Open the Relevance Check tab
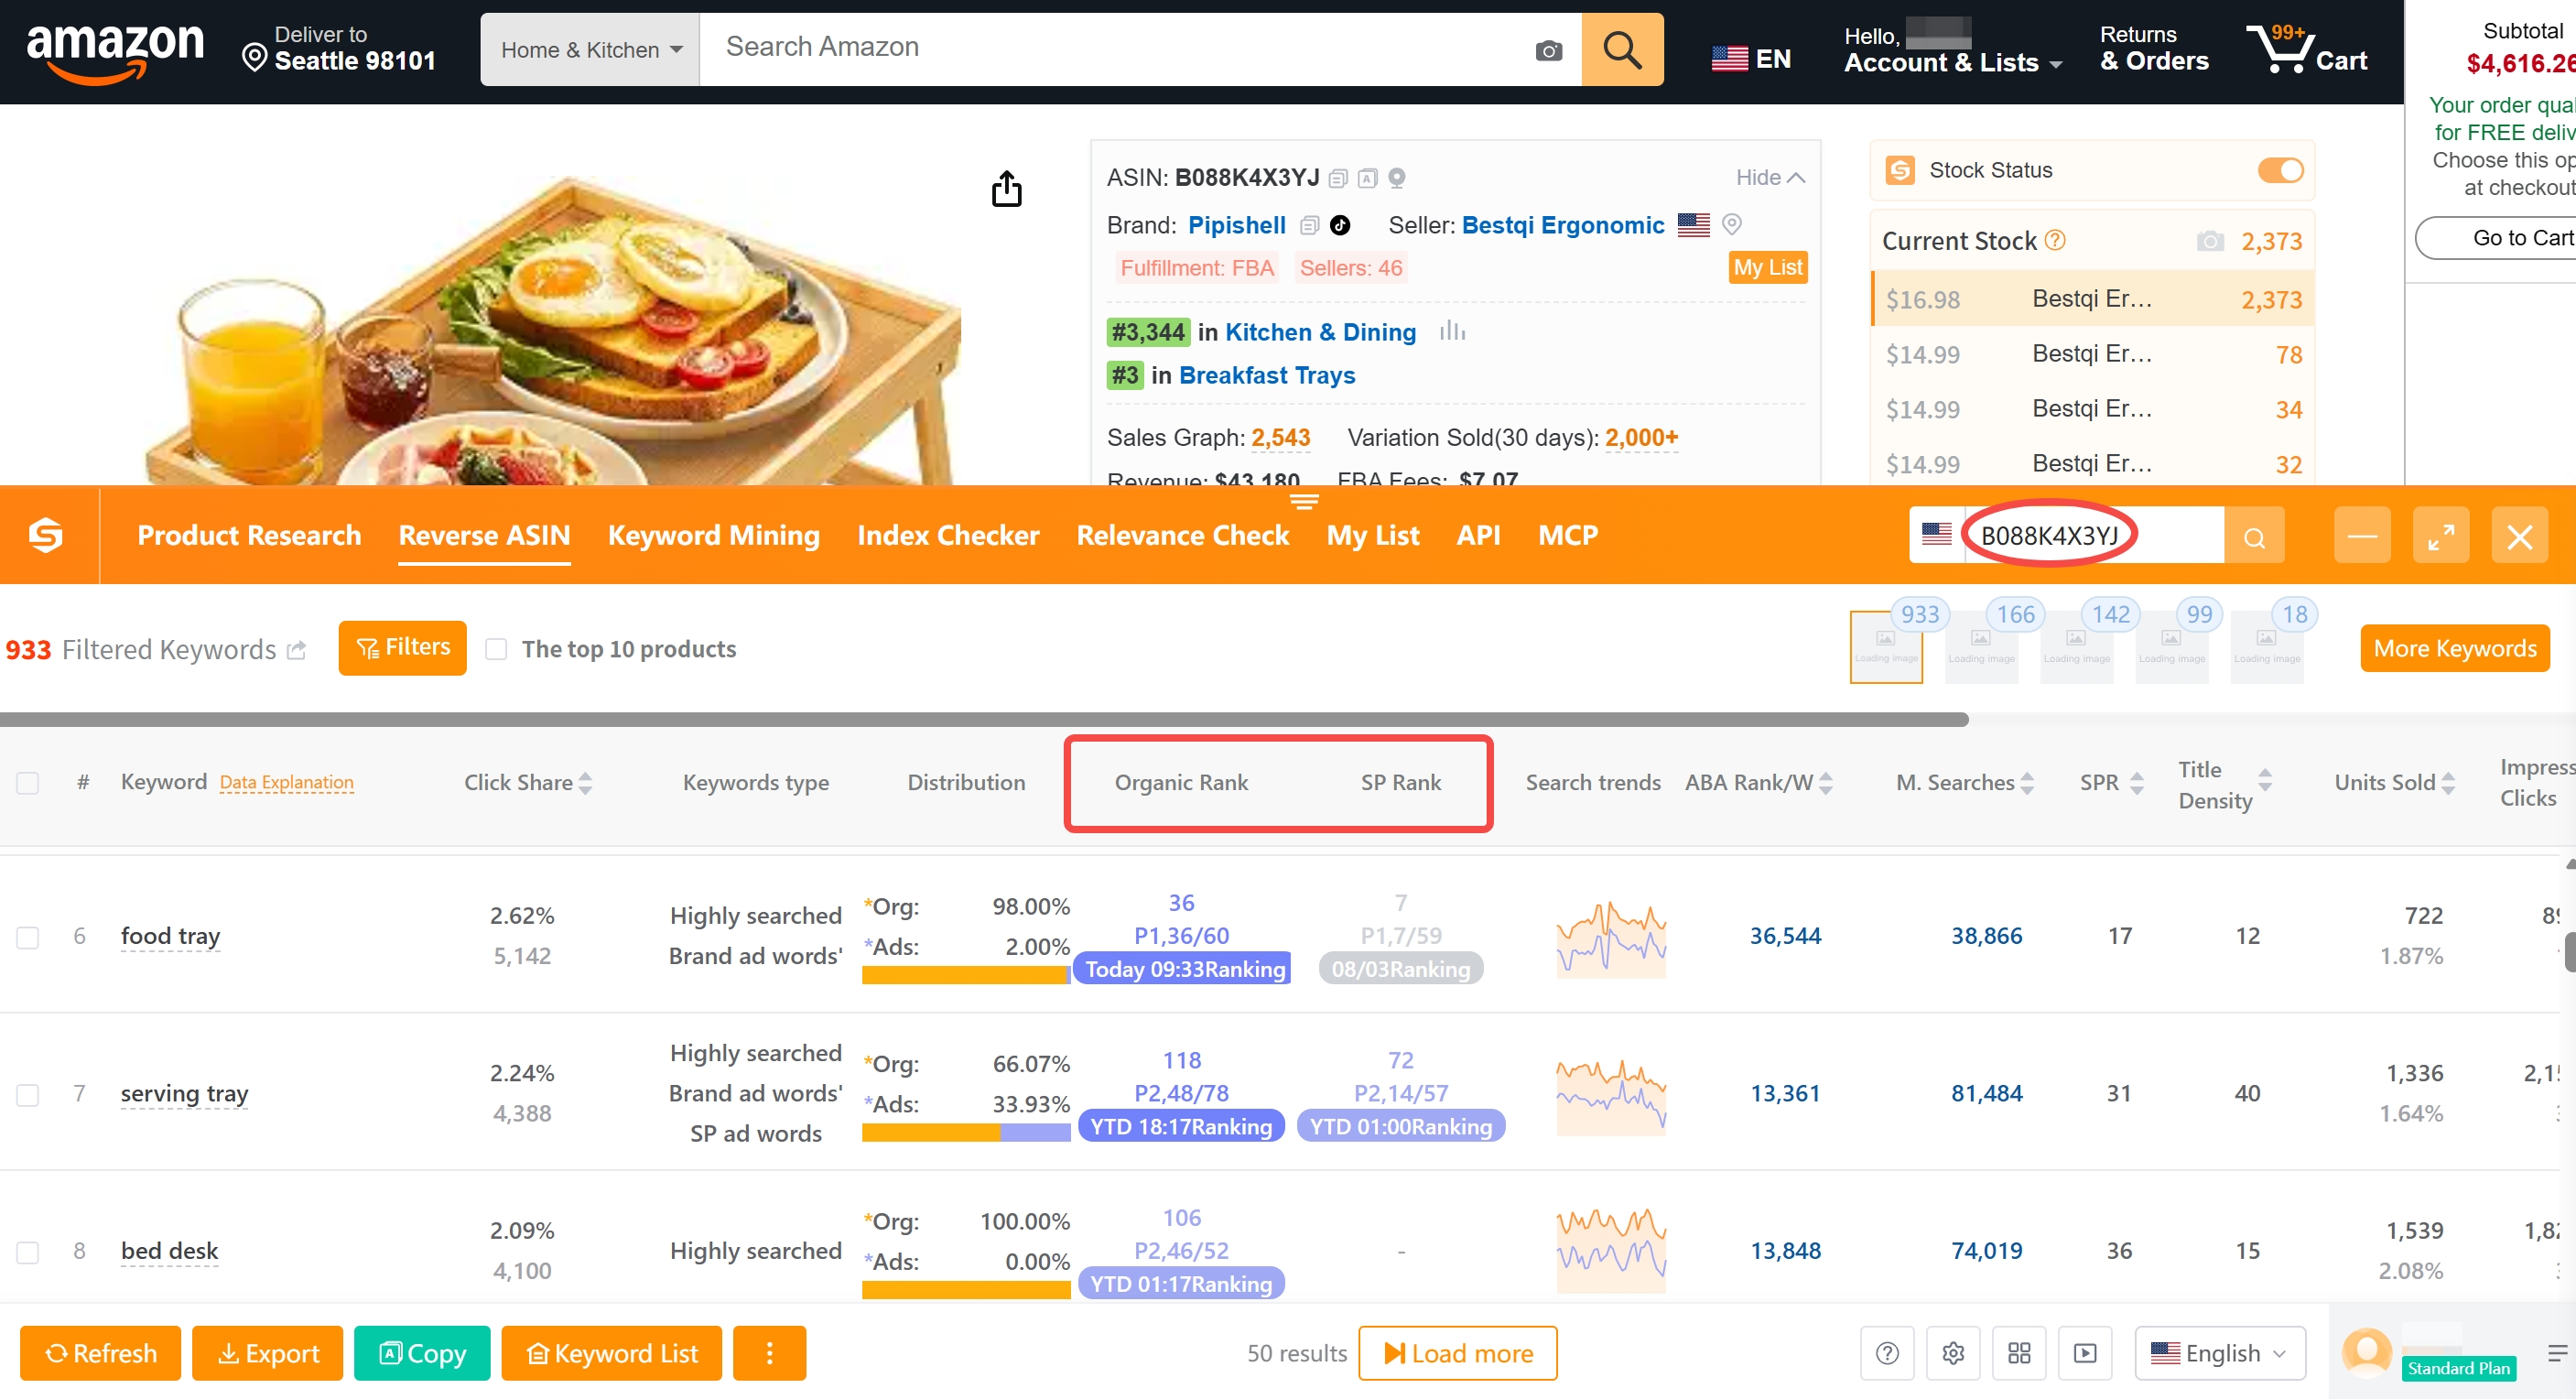 tap(1183, 535)
